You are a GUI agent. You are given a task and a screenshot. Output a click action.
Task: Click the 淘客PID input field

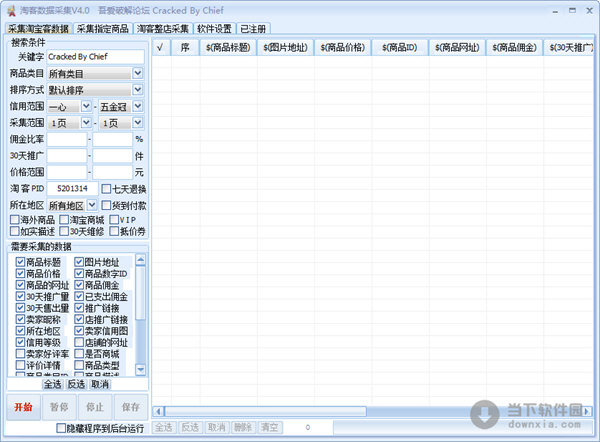click(x=72, y=189)
